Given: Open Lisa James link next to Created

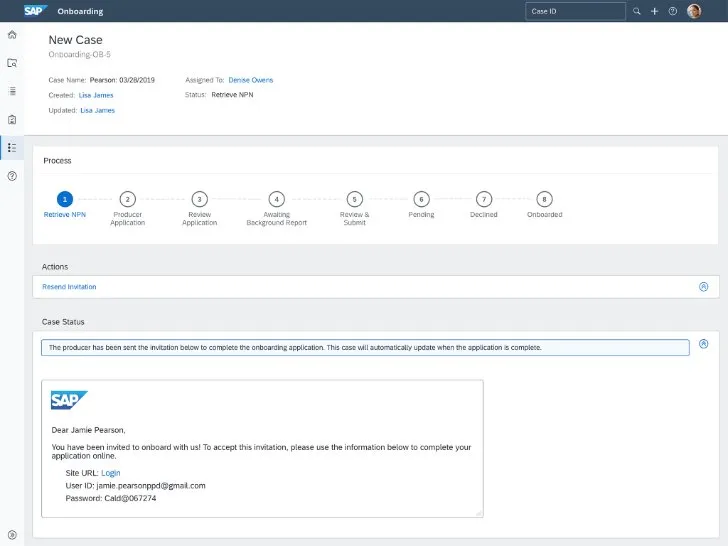Looking at the screenshot, I should click(x=96, y=95).
